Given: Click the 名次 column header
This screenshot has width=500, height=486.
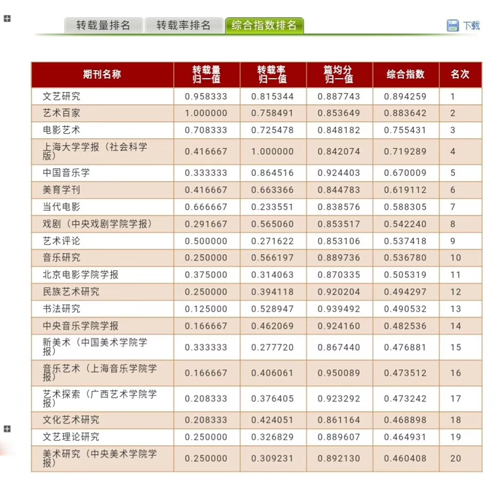Looking at the screenshot, I should click(x=460, y=74).
